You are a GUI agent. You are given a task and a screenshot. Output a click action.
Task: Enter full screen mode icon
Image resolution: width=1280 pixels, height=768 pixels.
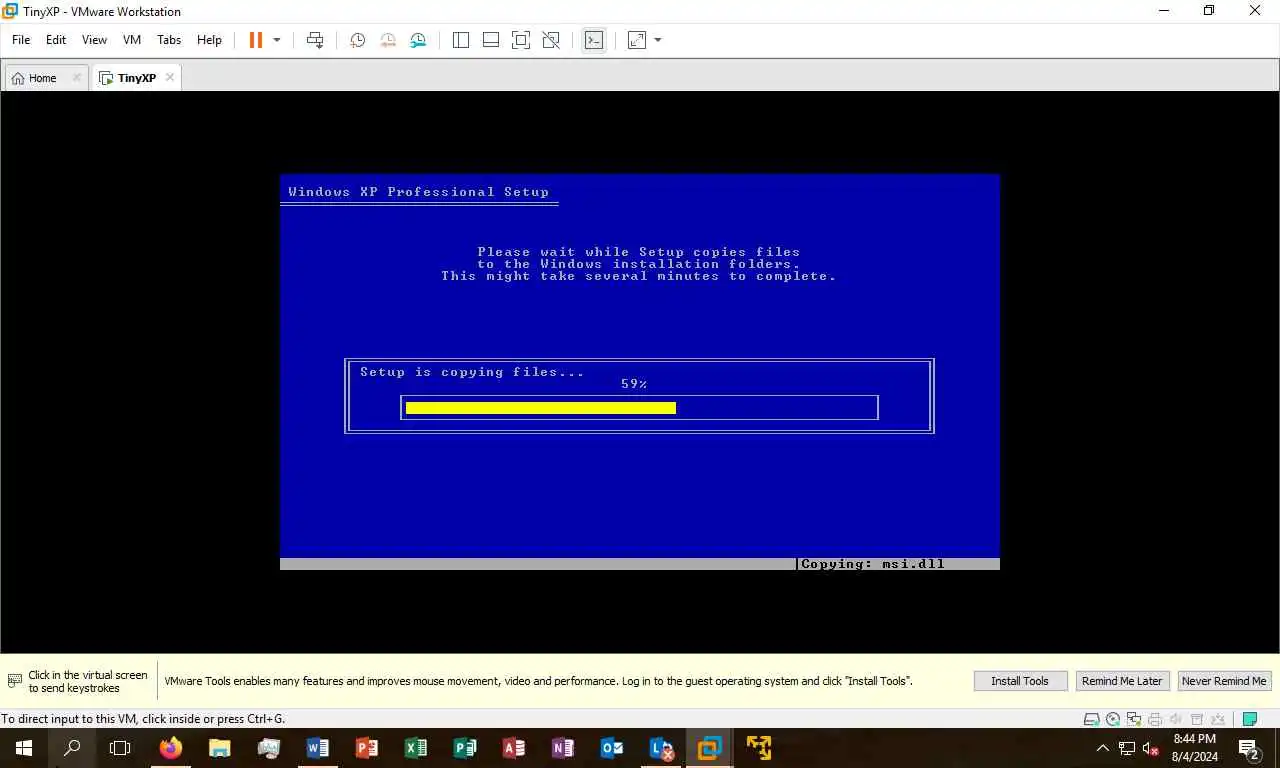[521, 40]
